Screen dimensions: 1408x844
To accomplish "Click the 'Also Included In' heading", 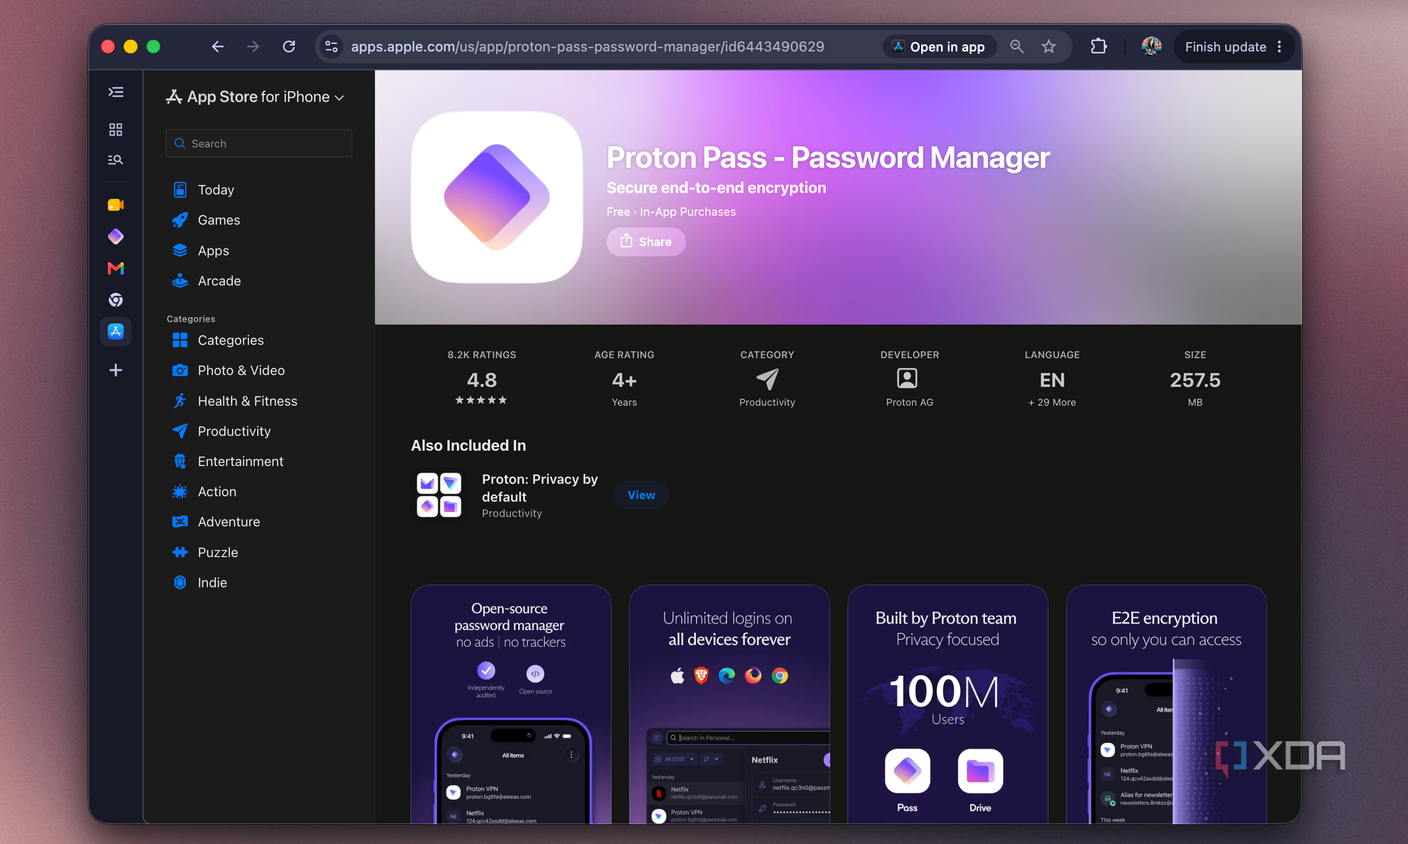I will (x=468, y=446).
